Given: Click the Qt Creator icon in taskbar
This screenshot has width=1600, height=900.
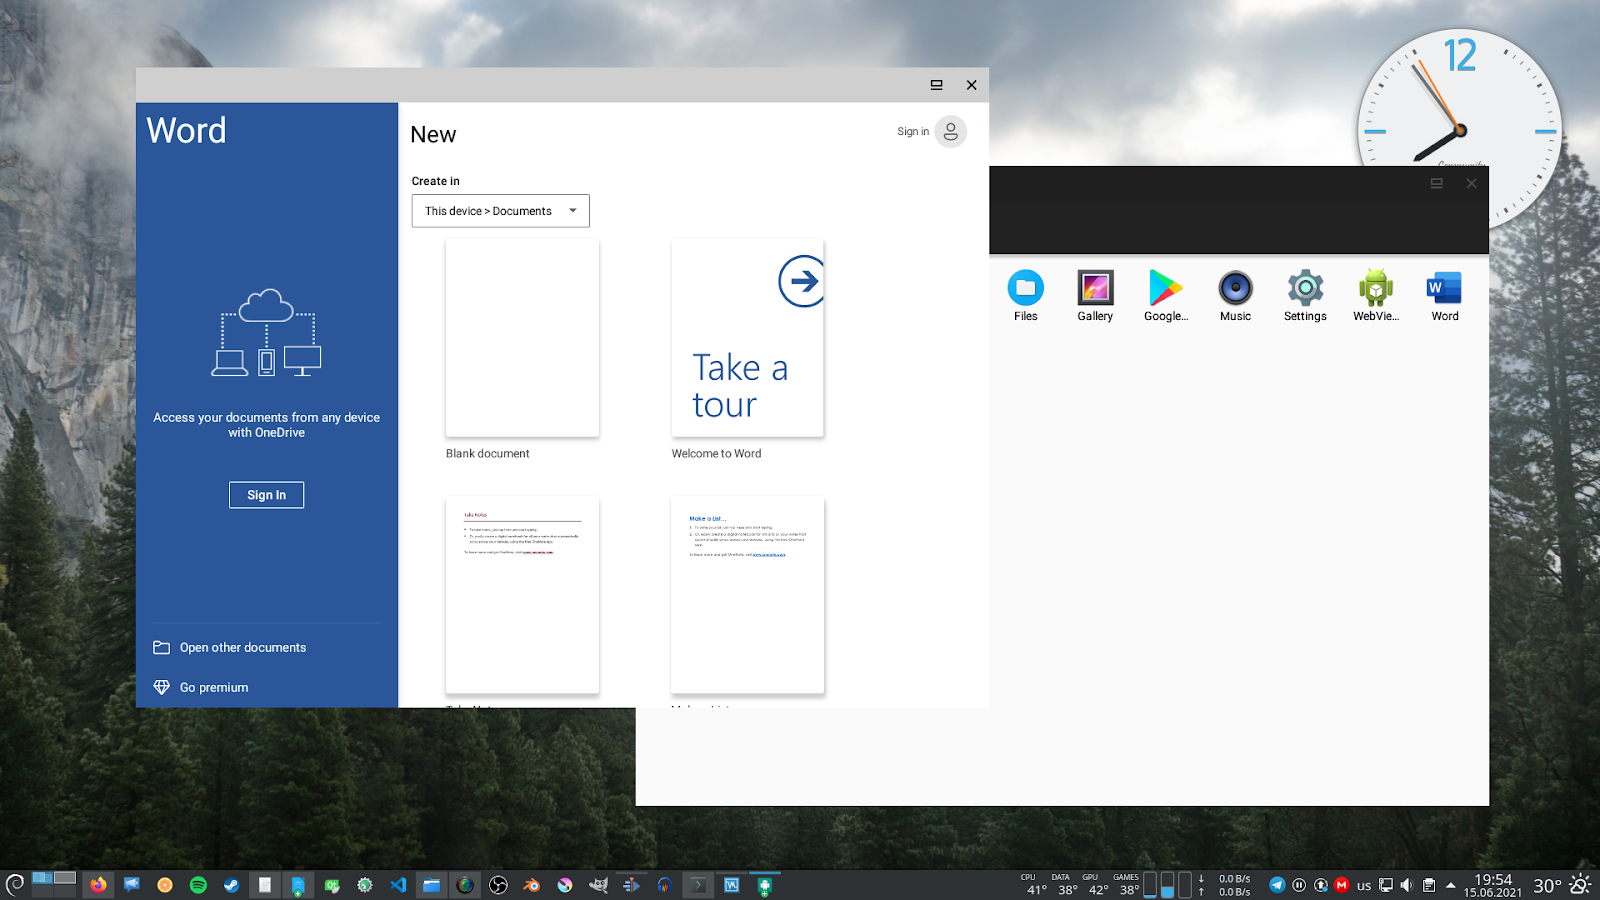Looking at the screenshot, I should [x=331, y=885].
